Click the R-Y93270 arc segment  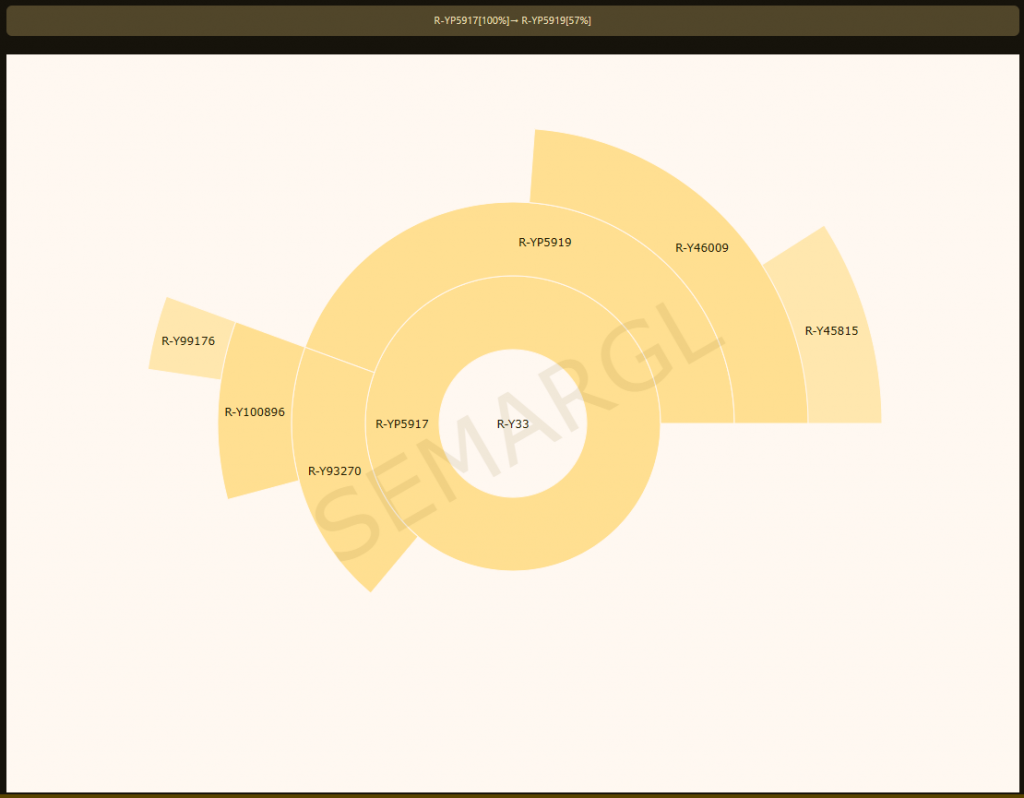point(334,471)
